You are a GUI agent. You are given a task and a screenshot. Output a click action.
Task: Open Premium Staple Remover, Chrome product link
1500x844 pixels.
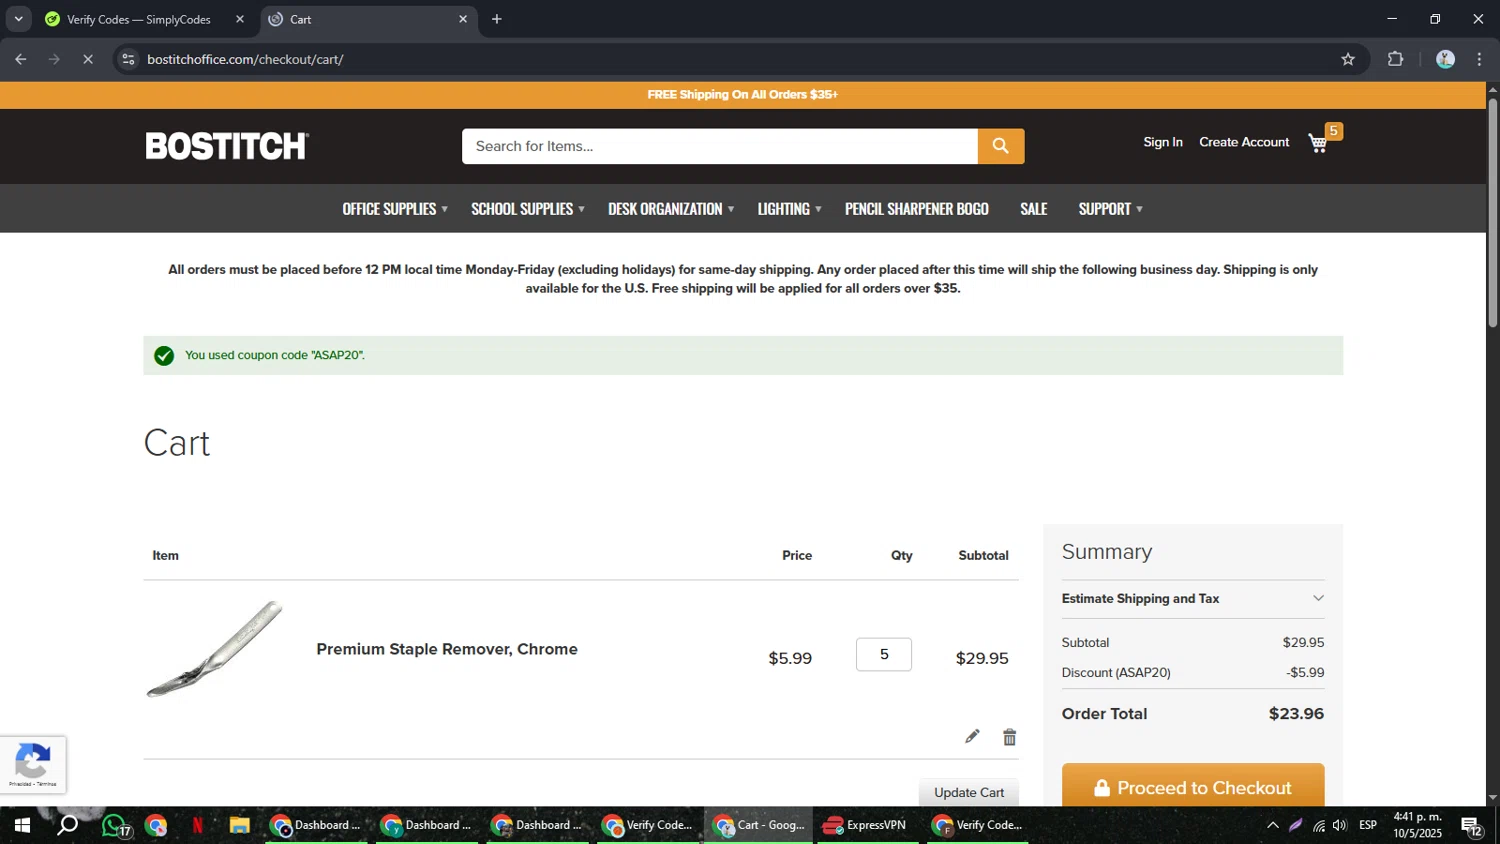point(447,649)
